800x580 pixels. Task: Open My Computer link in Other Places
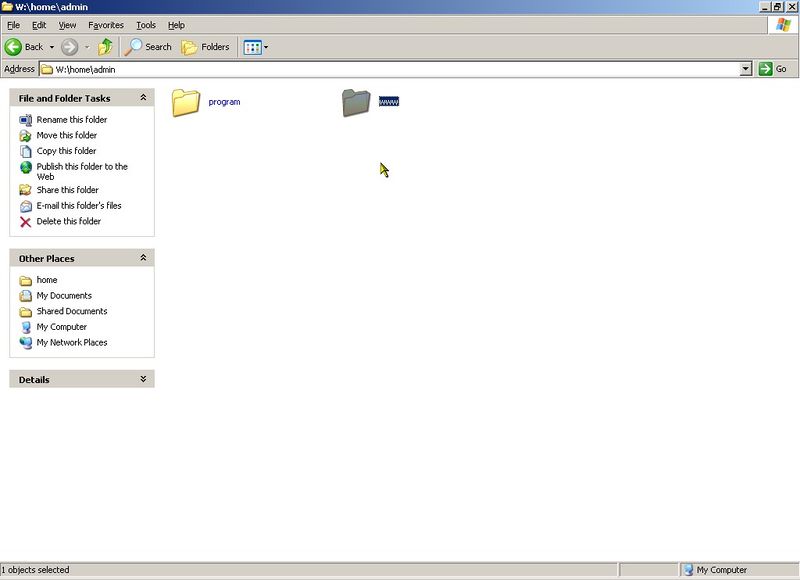[x=62, y=327]
